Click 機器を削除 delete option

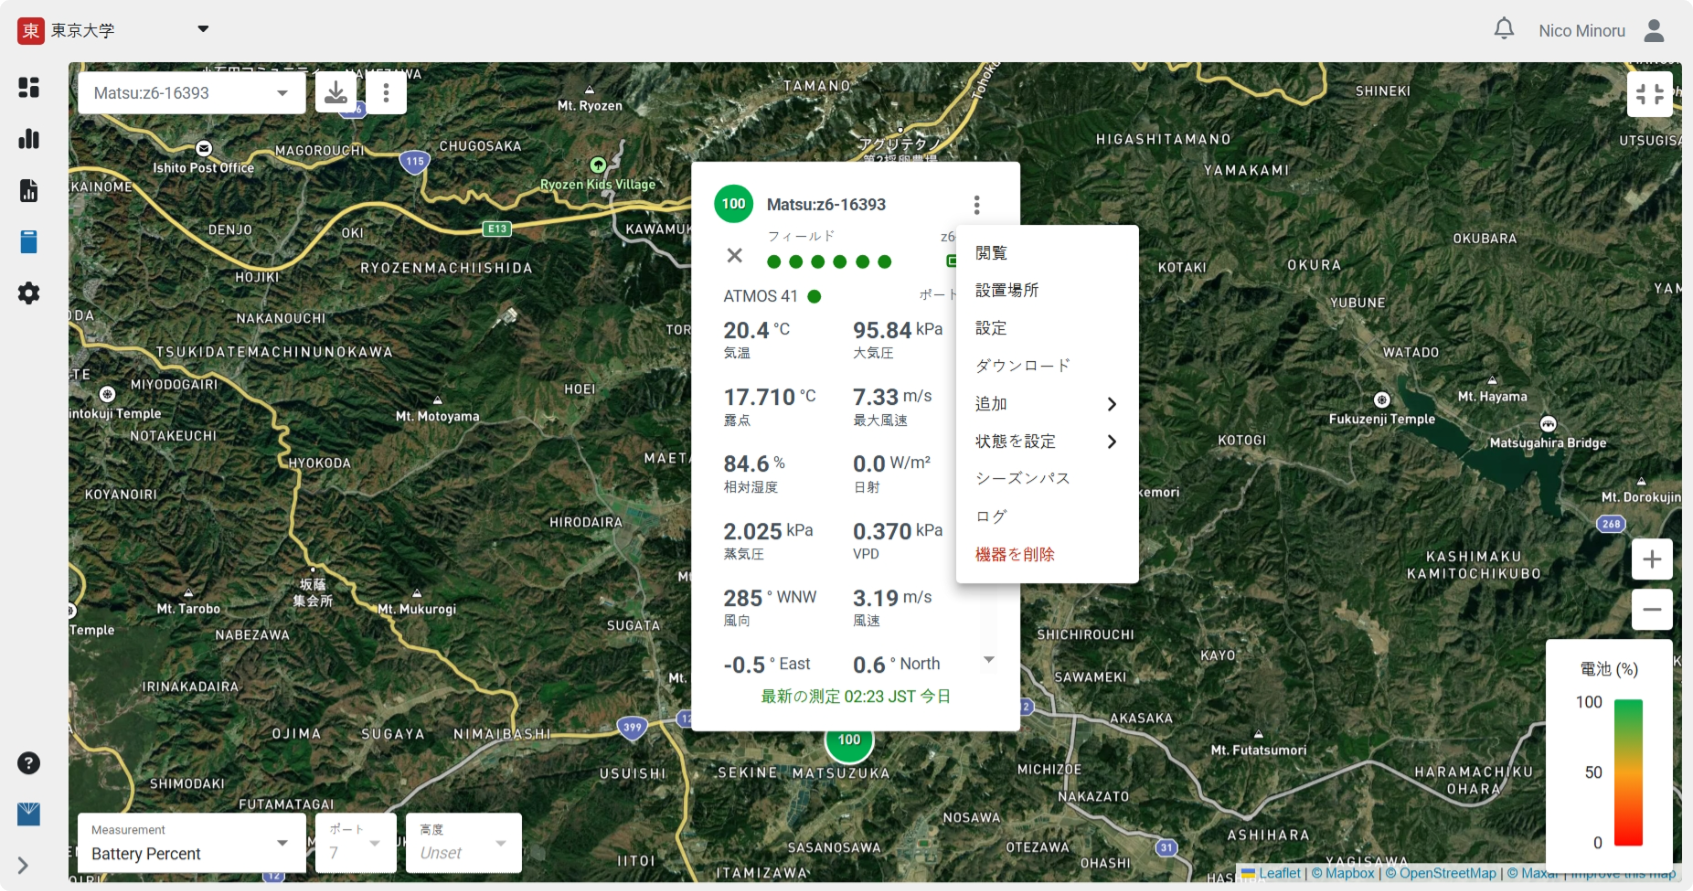[x=1047, y=554]
